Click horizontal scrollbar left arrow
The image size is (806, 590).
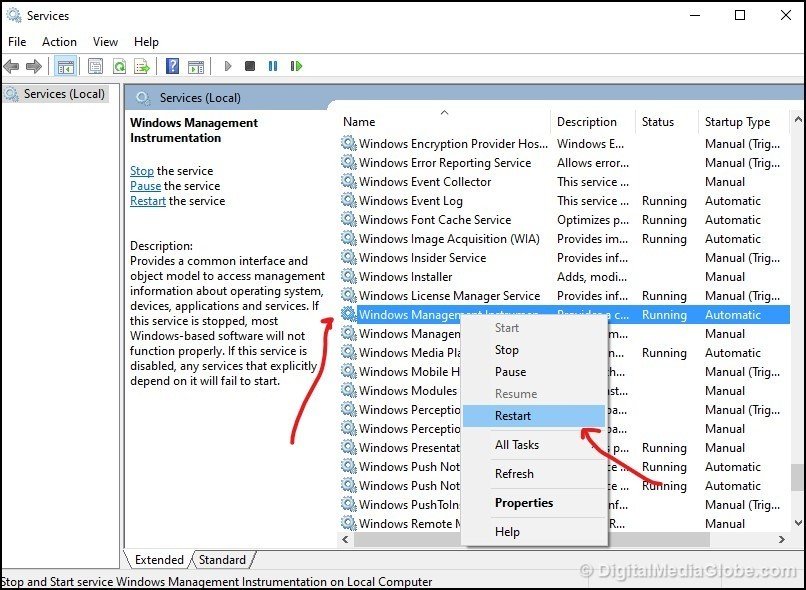coord(345,540)
